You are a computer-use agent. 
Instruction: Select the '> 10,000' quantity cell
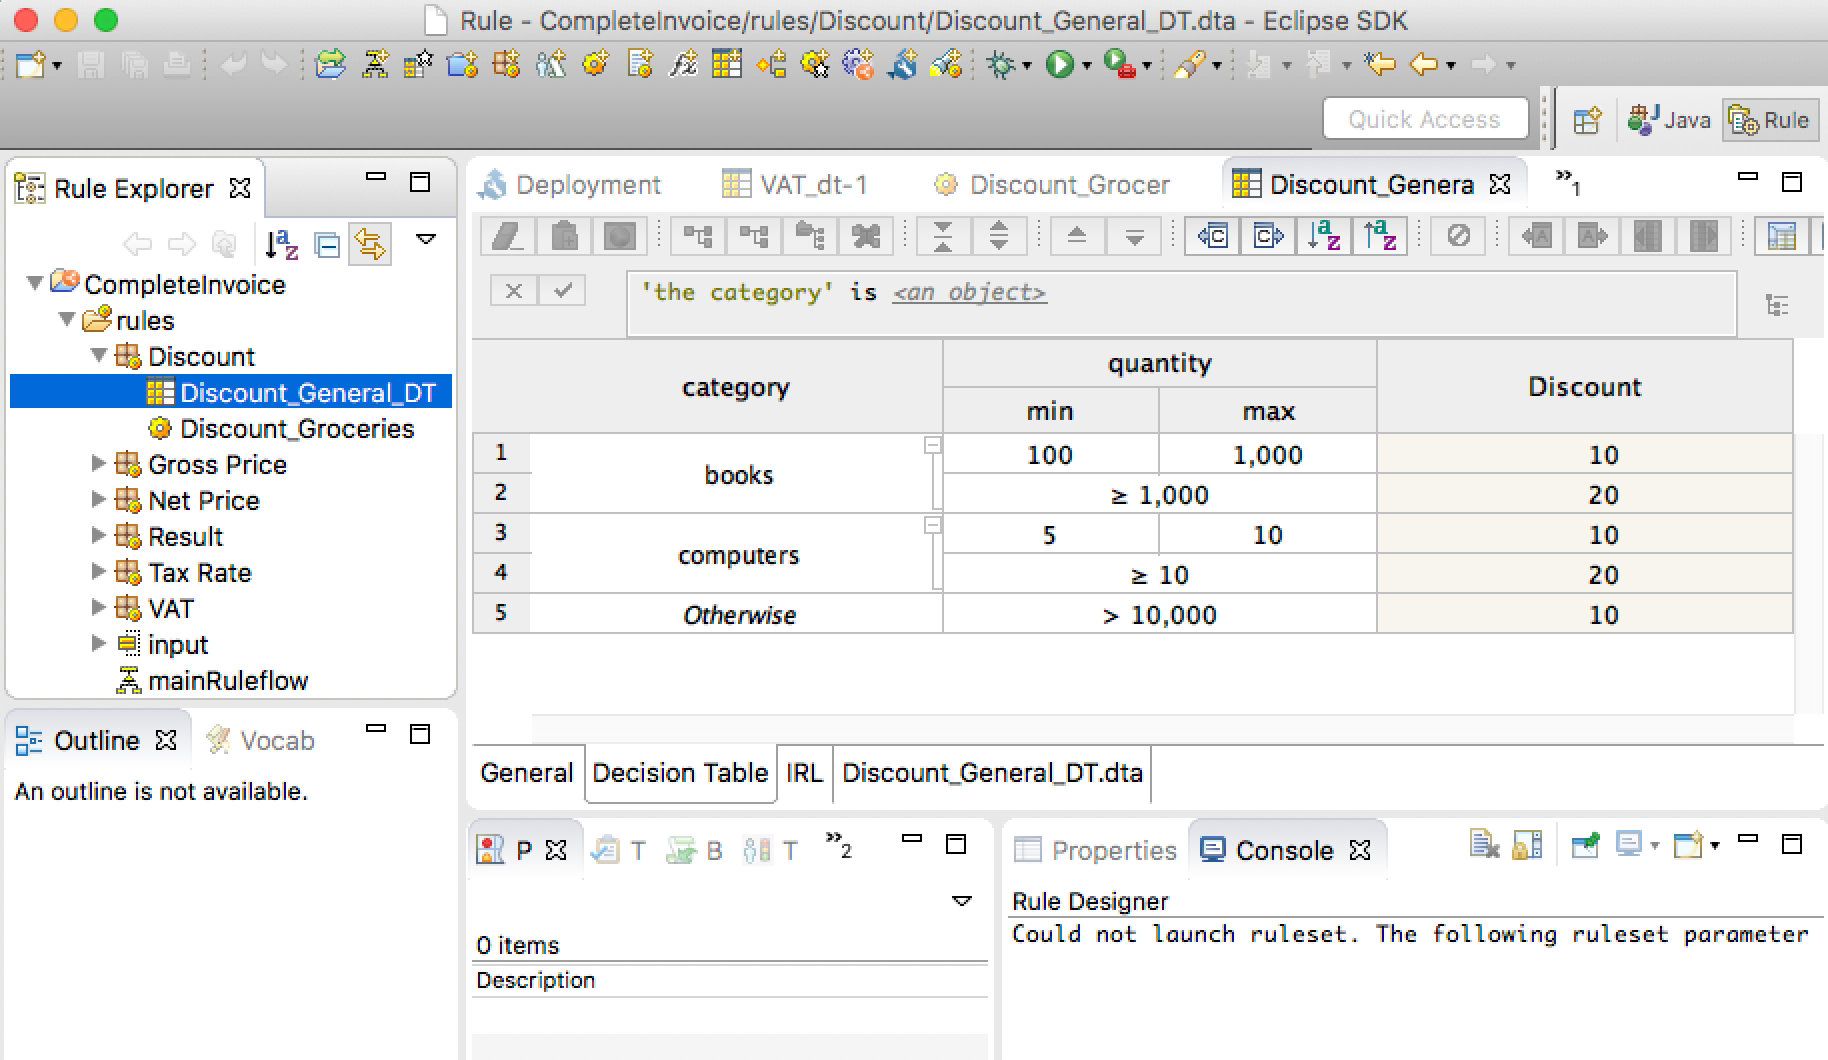click(x=1160, y=614)
